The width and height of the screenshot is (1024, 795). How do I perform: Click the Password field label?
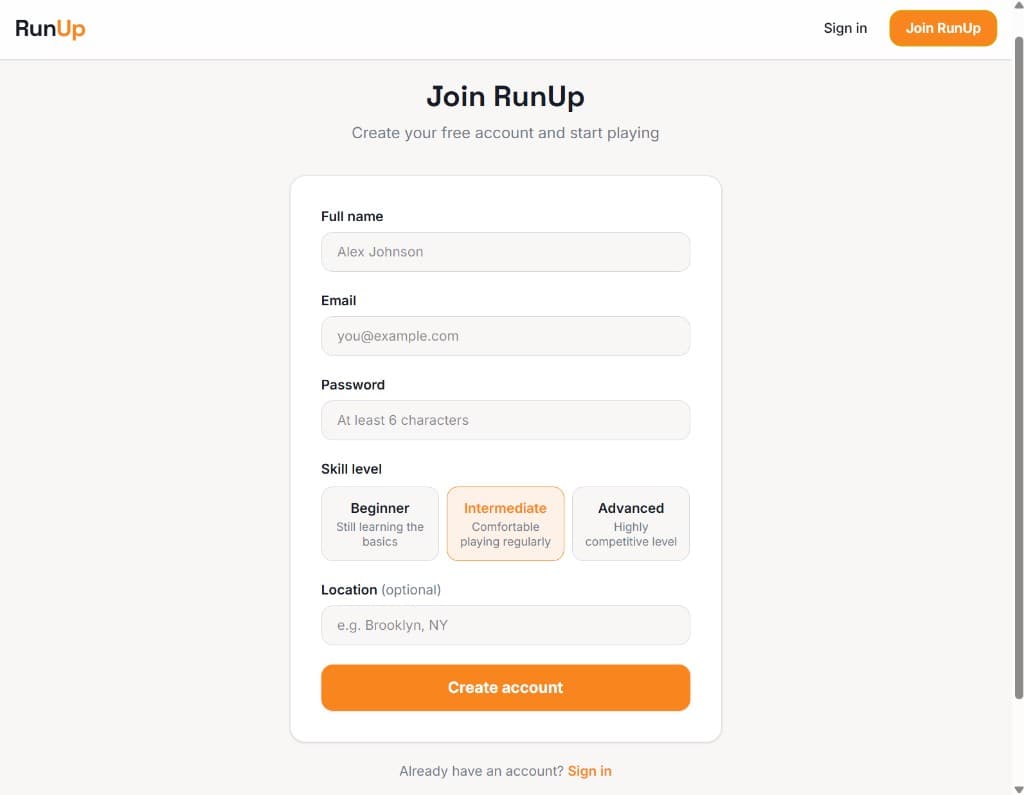(352, 384)
